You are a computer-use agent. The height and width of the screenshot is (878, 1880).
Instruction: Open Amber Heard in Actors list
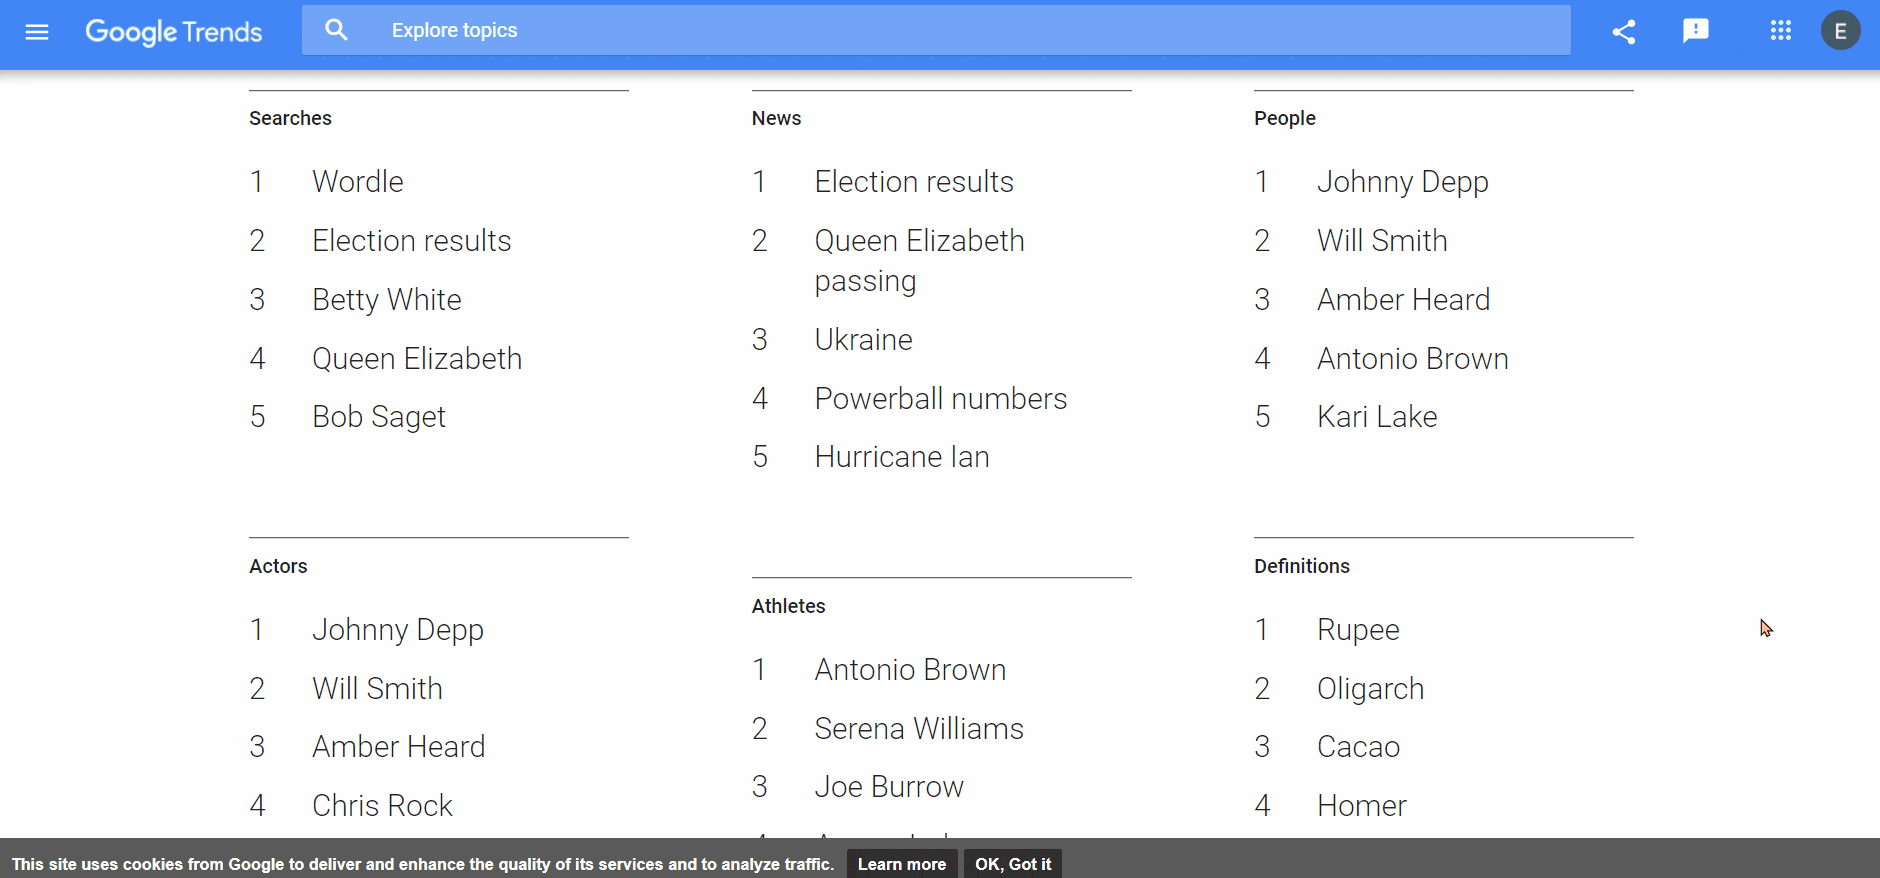click(399, 747)
